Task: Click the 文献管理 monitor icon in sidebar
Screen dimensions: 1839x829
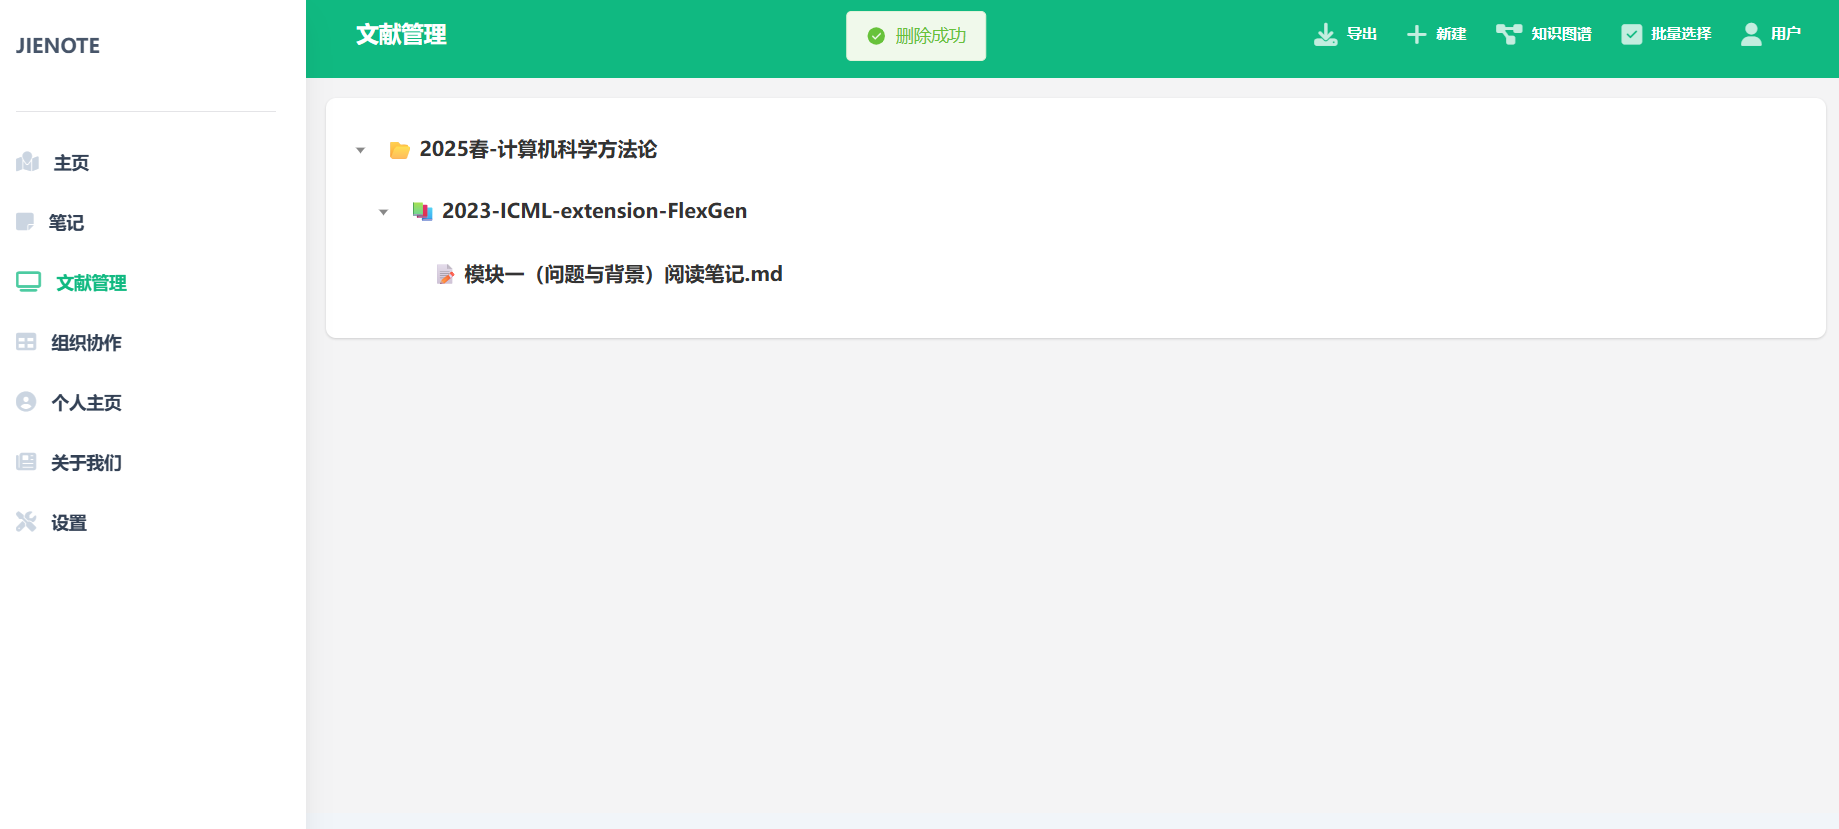Action: tap(28, 282)
